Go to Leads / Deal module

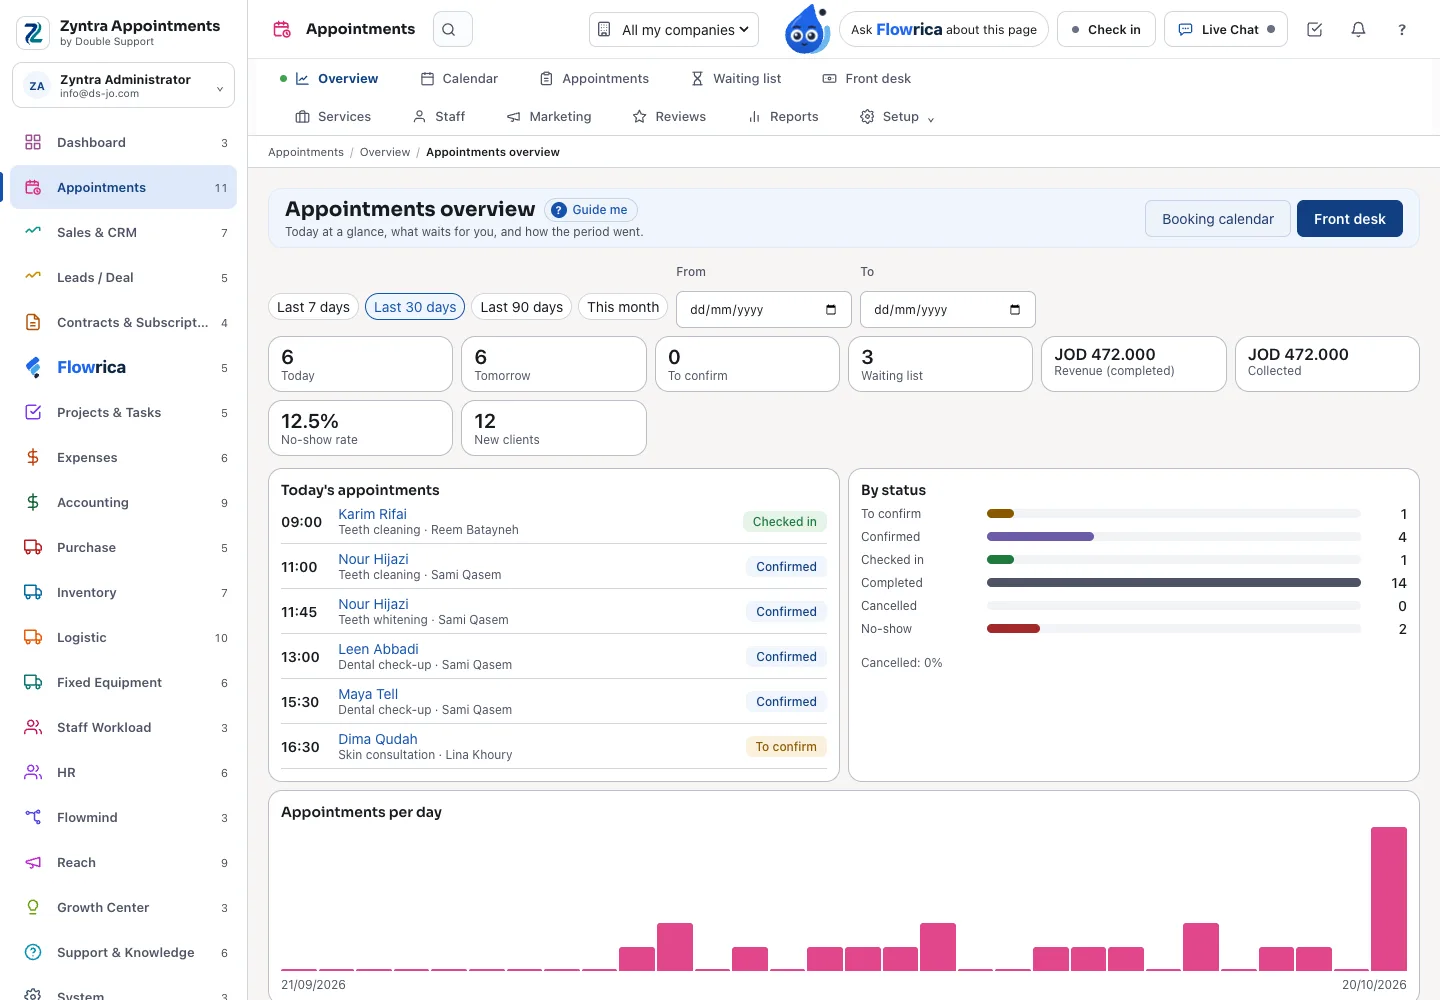[x=124, y=278]
